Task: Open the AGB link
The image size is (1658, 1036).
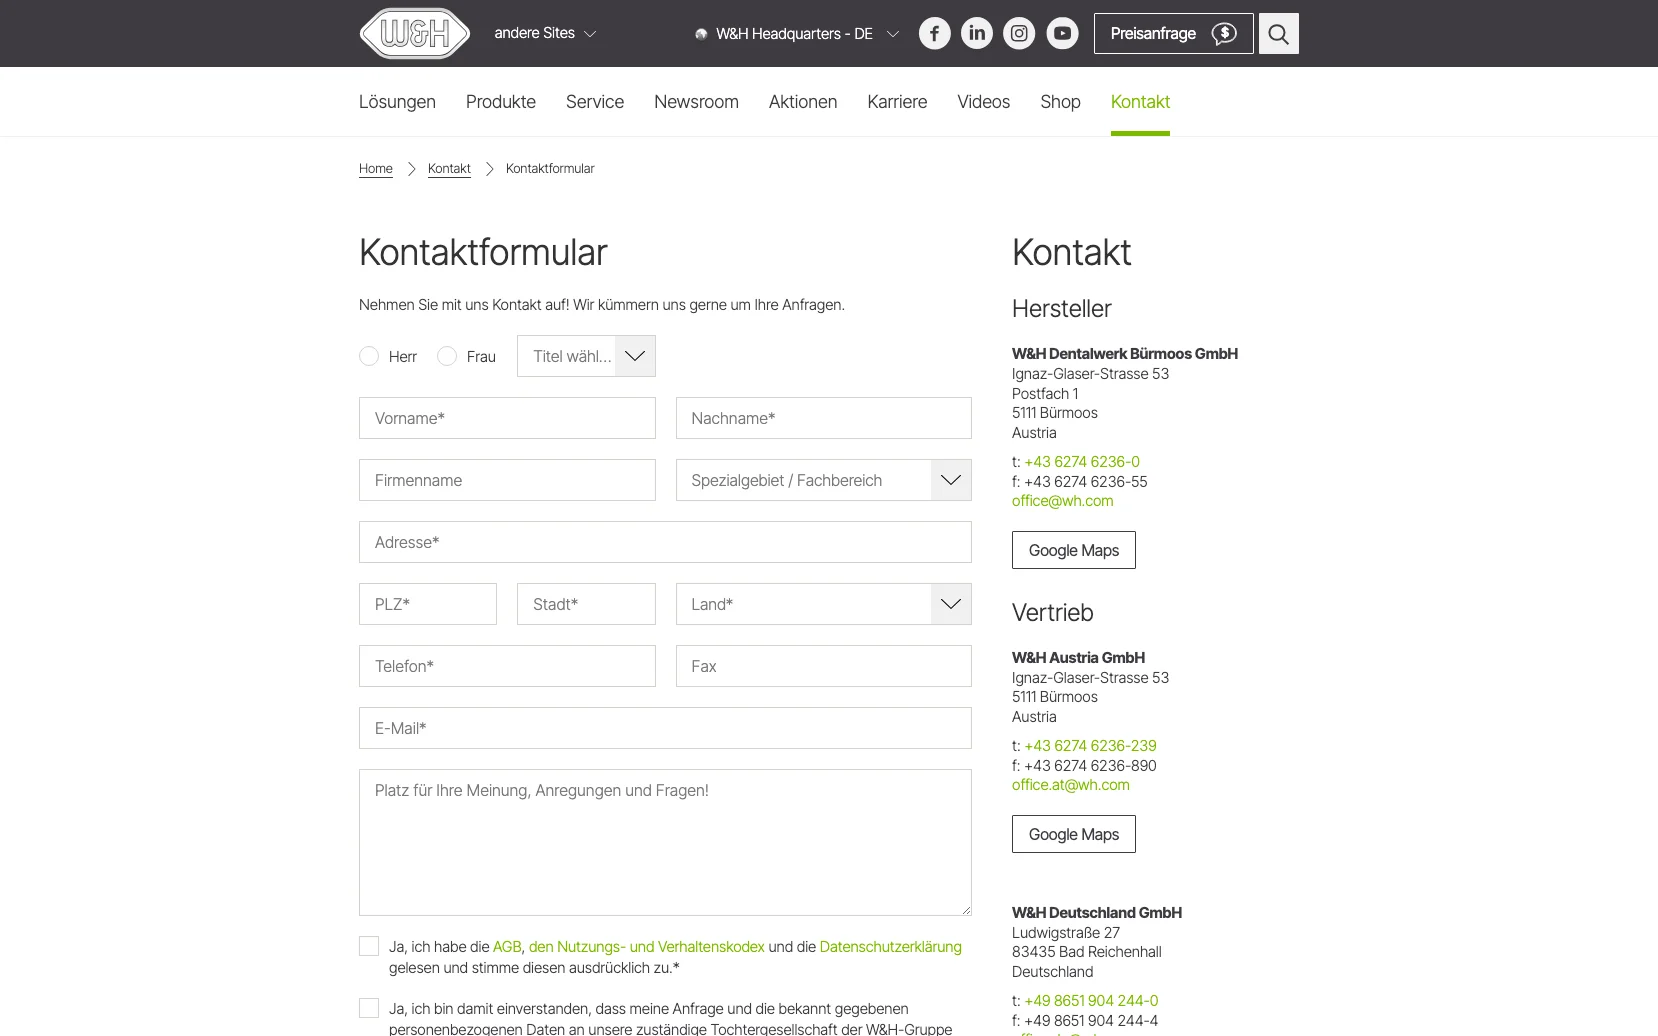Action: [x=507, y=947]
